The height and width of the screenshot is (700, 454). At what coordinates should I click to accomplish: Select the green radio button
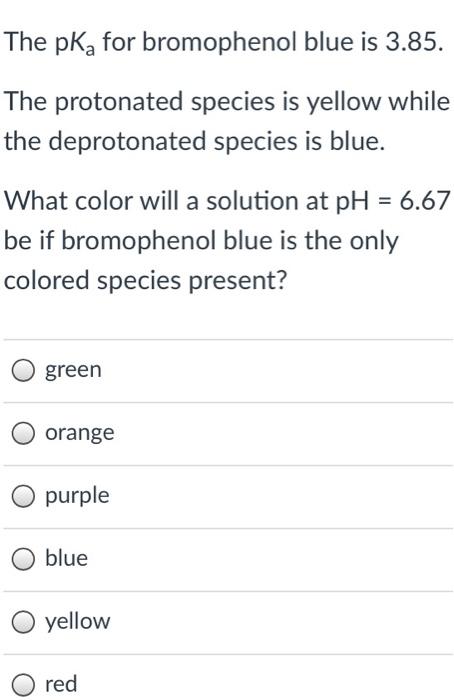pyautogui.click(x=23, y=371)
